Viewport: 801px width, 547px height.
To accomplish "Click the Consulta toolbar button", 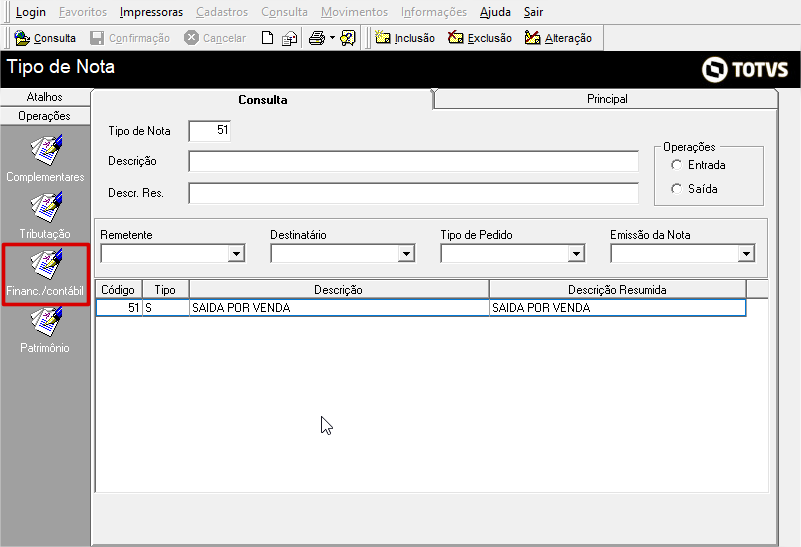I will click(x=45, y=38).
